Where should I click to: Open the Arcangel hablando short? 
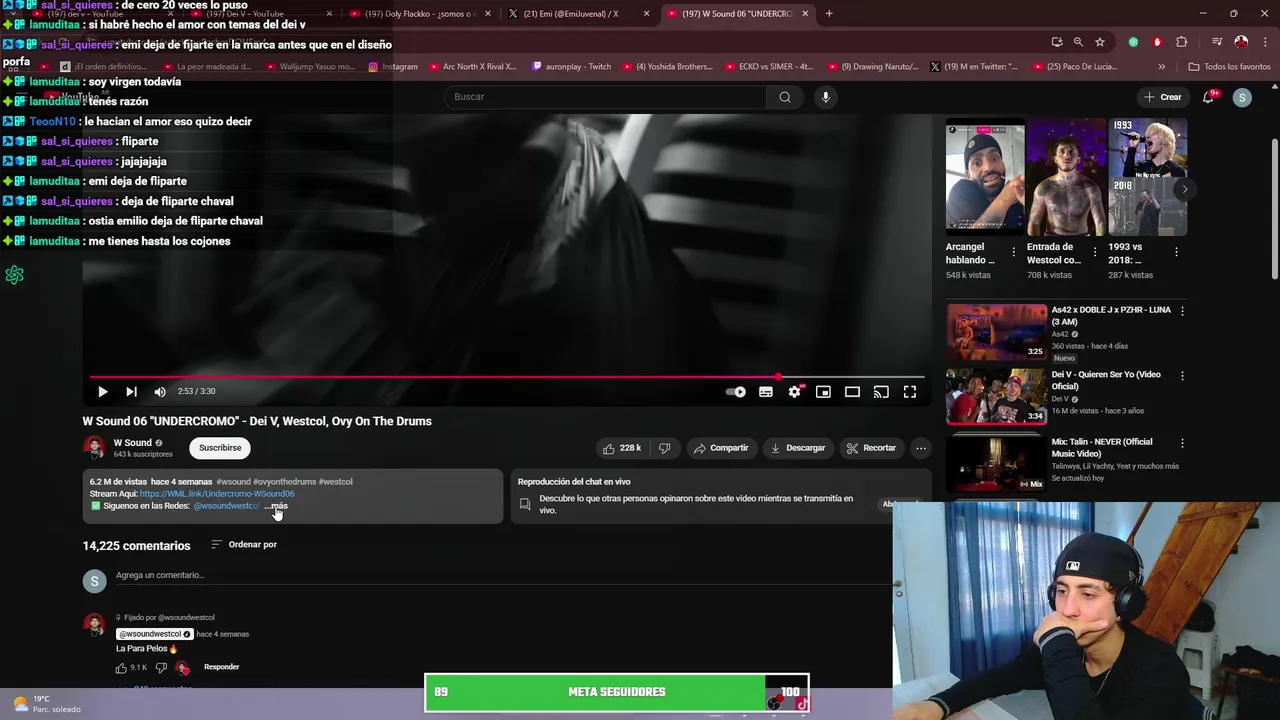(985, 177)
